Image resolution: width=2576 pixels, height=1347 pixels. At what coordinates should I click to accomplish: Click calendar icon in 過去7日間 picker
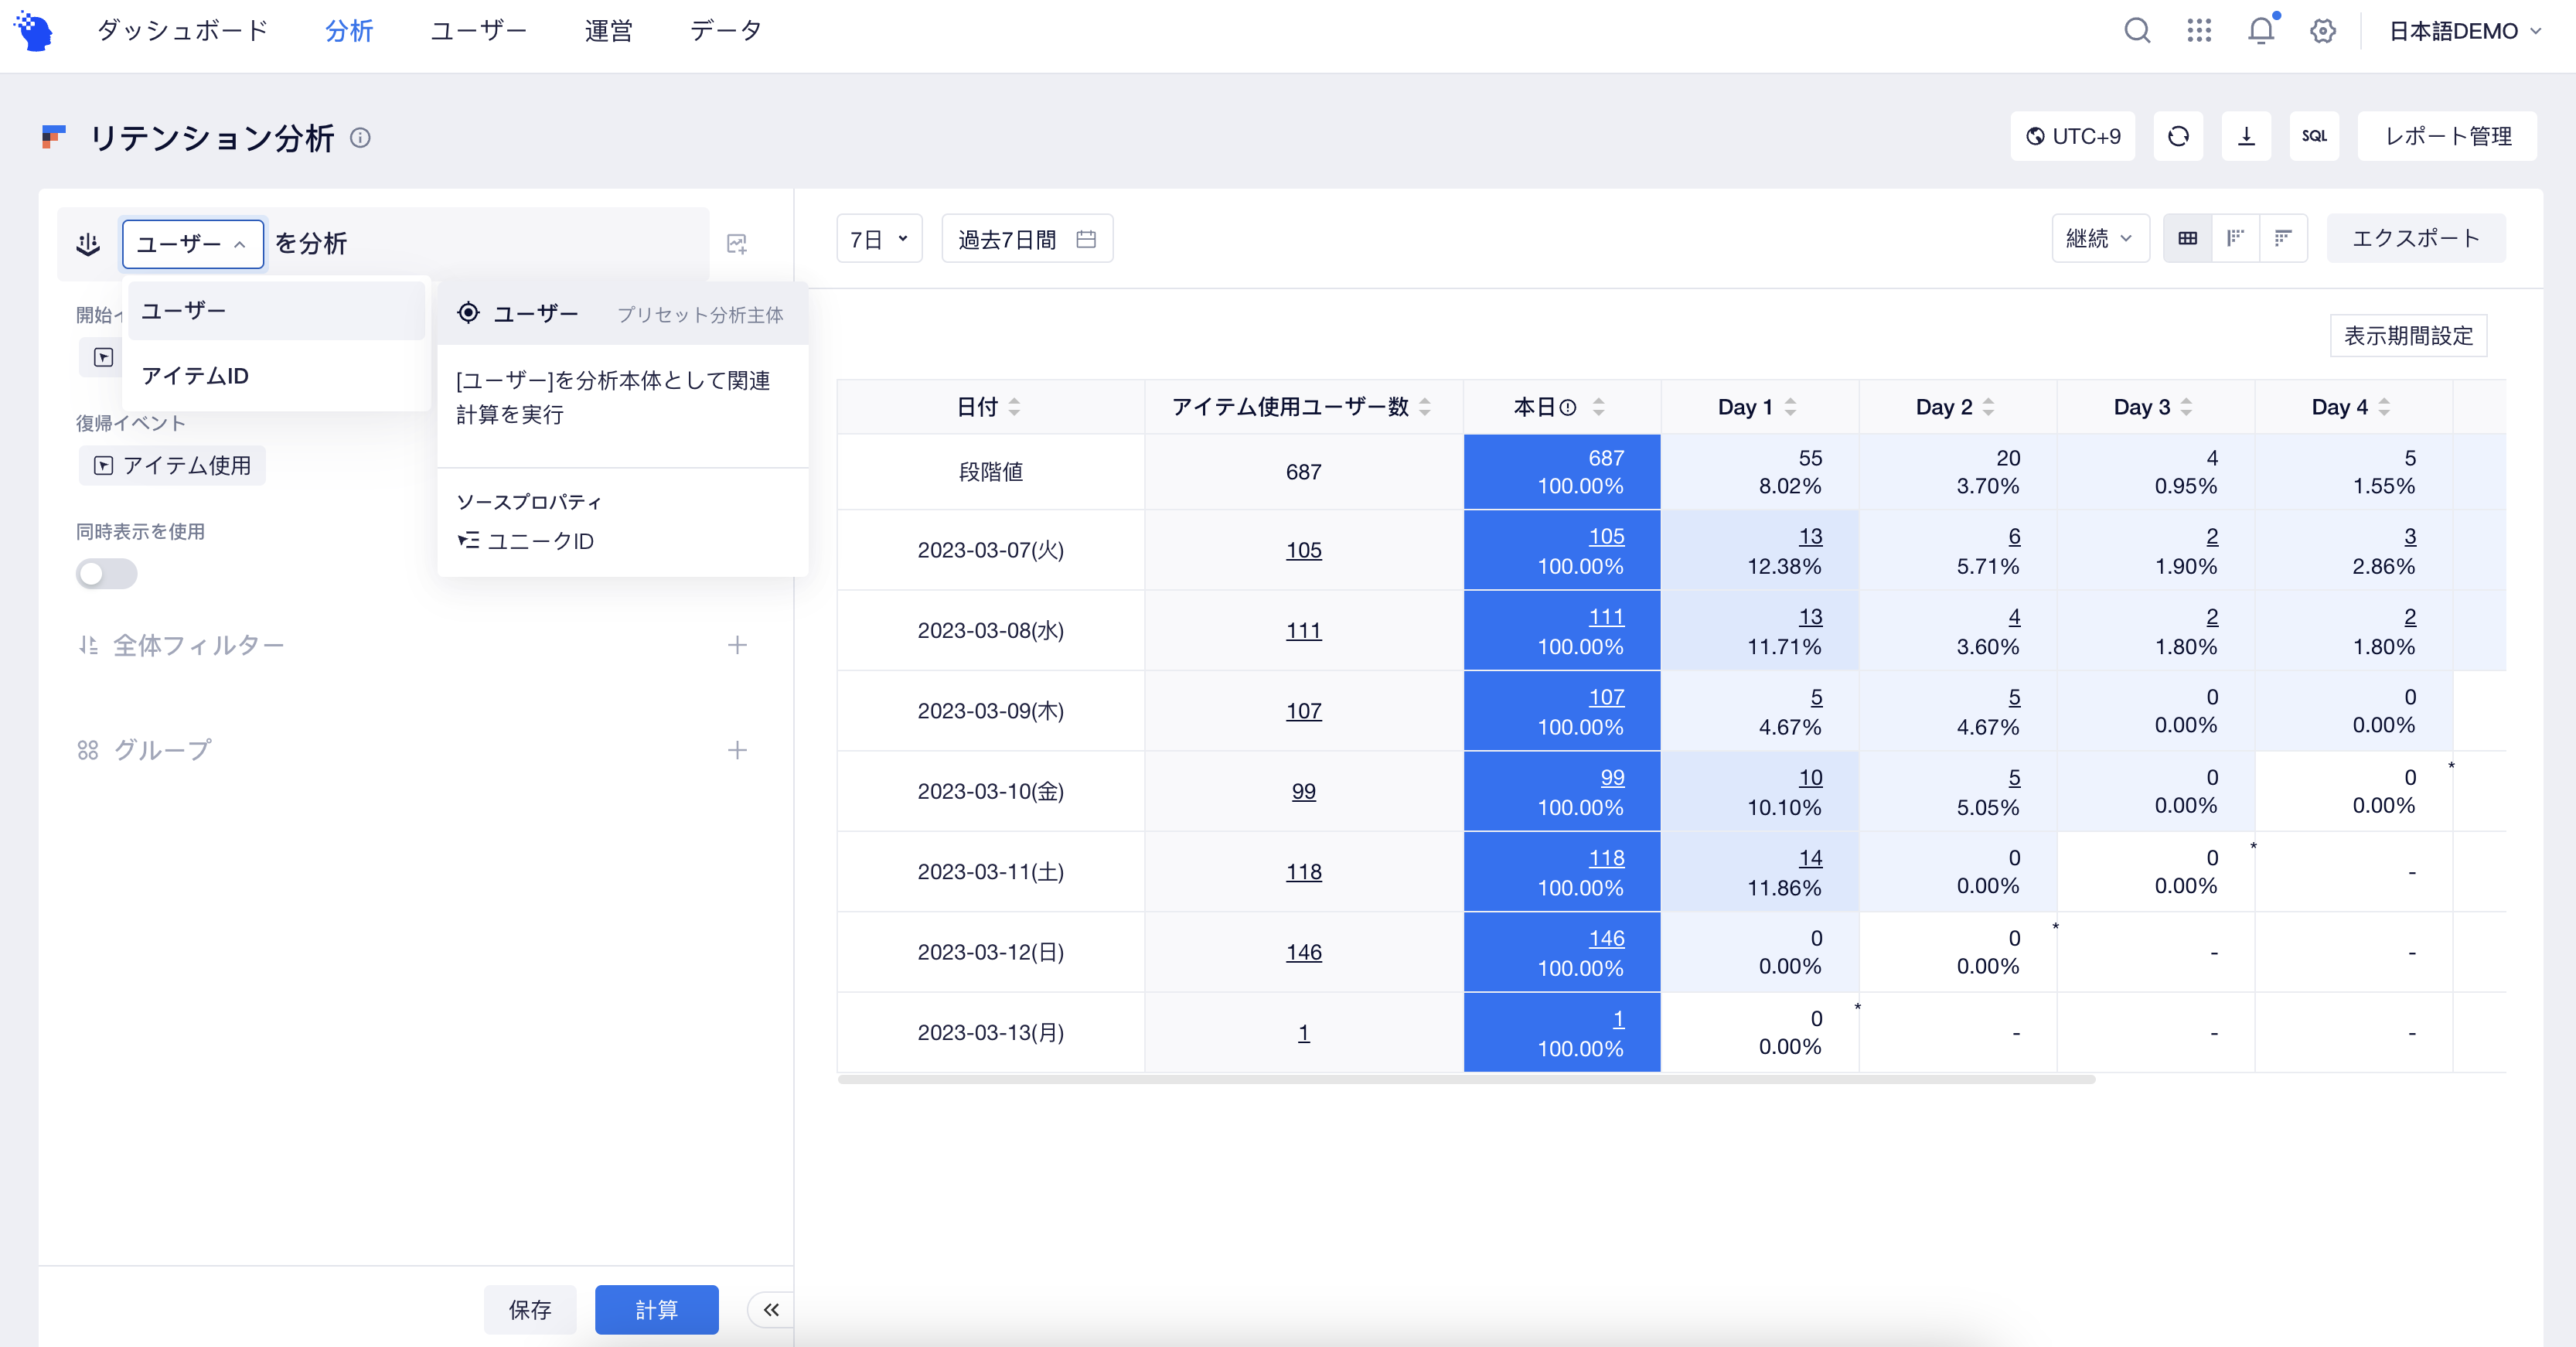coord(1086,239)
